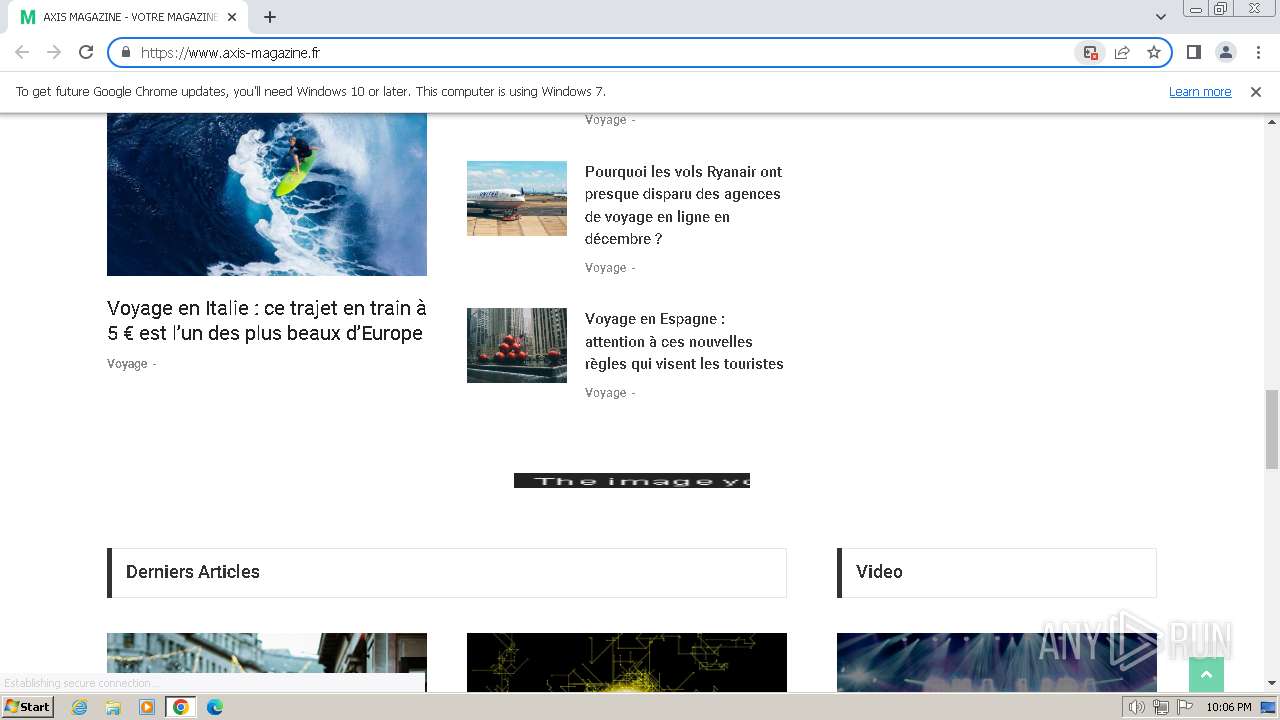
Task: Launch Microsoft Edge from the taskbar
Action: click(215, 707)
